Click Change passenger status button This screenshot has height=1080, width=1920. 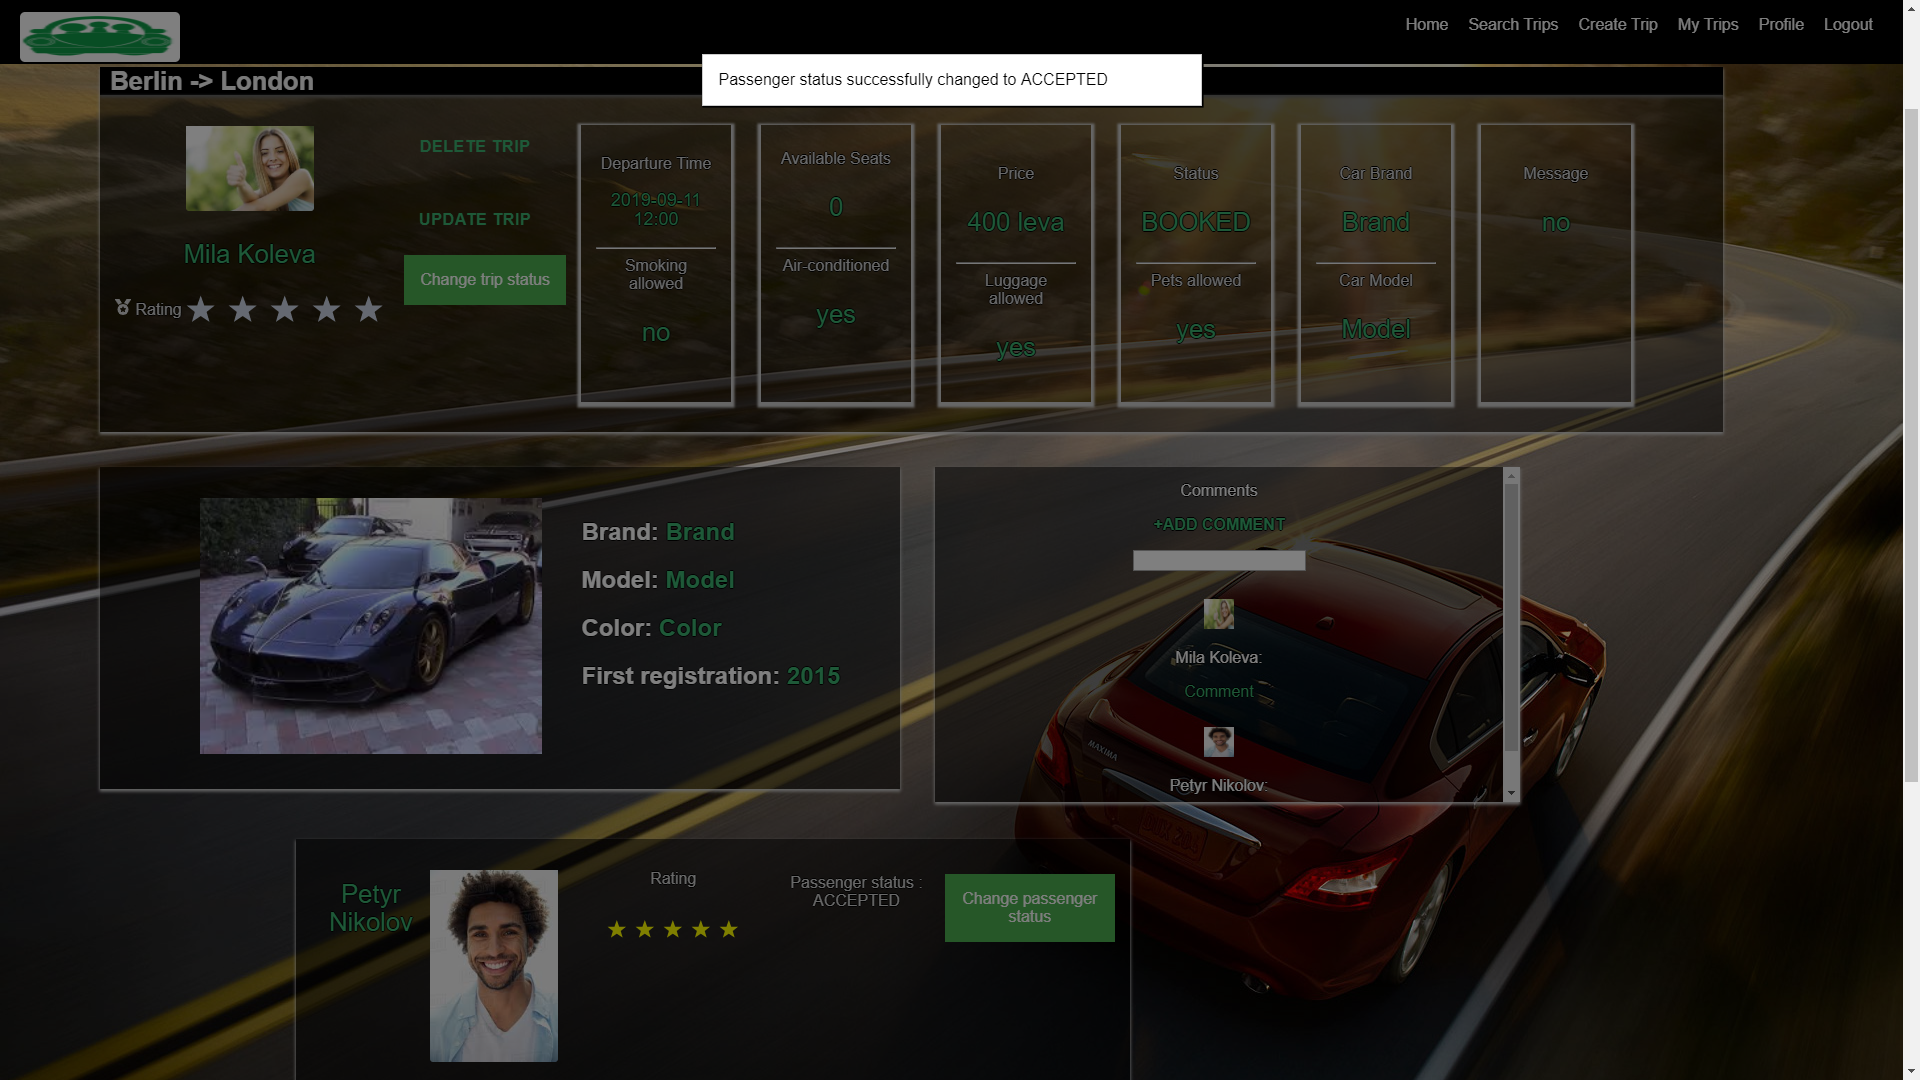click(x=1030, y=908)
